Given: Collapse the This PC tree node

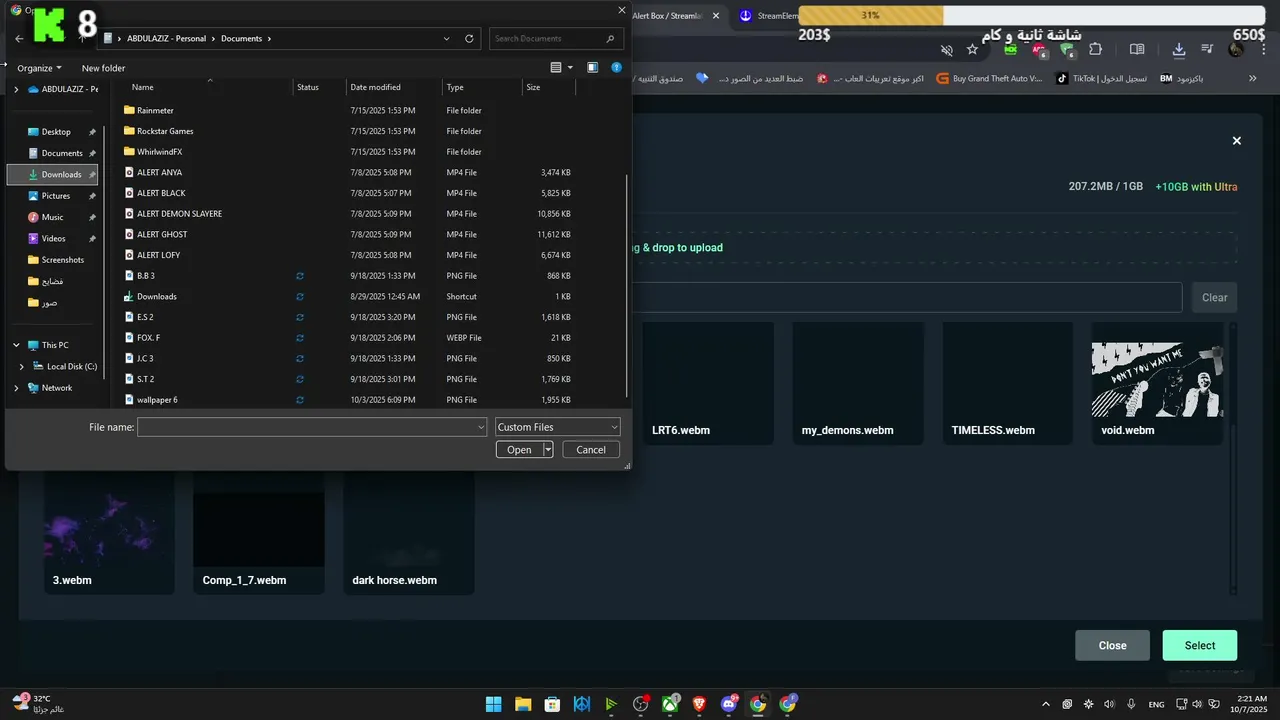Looking at the screenshot, I should pyautogui.click(x=16, y=345).
